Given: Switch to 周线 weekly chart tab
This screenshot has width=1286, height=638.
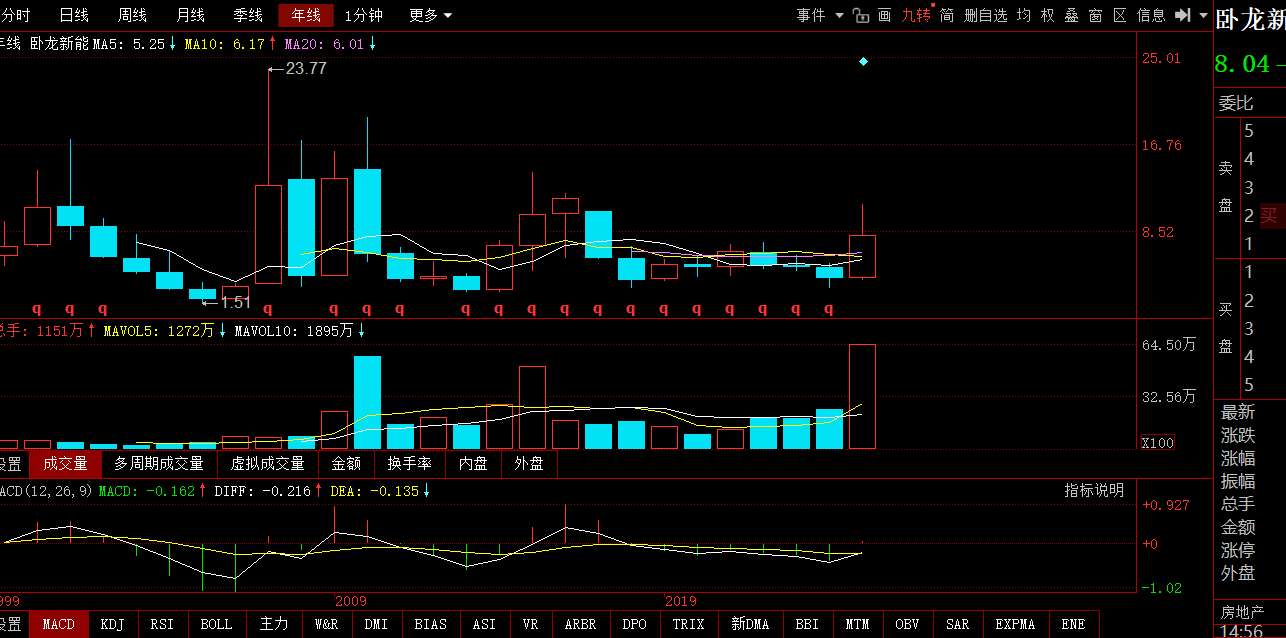Looking at the screenshot, I should tap(132, 15).
